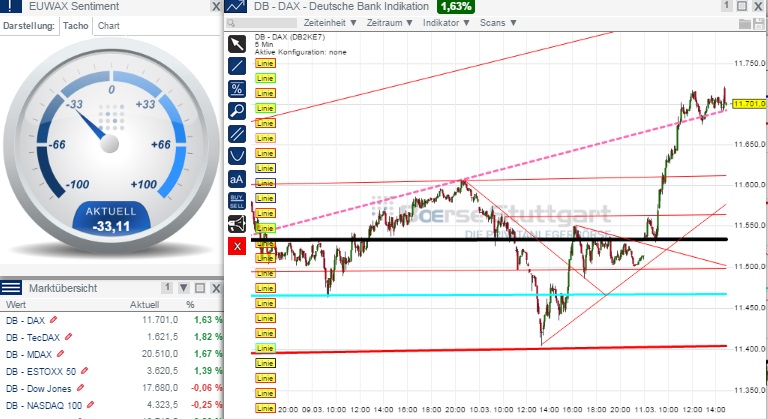768x419 pixels.
Task: Open the Scans dropdown menu
Action: pyautogui.click(x=498, y=23)
